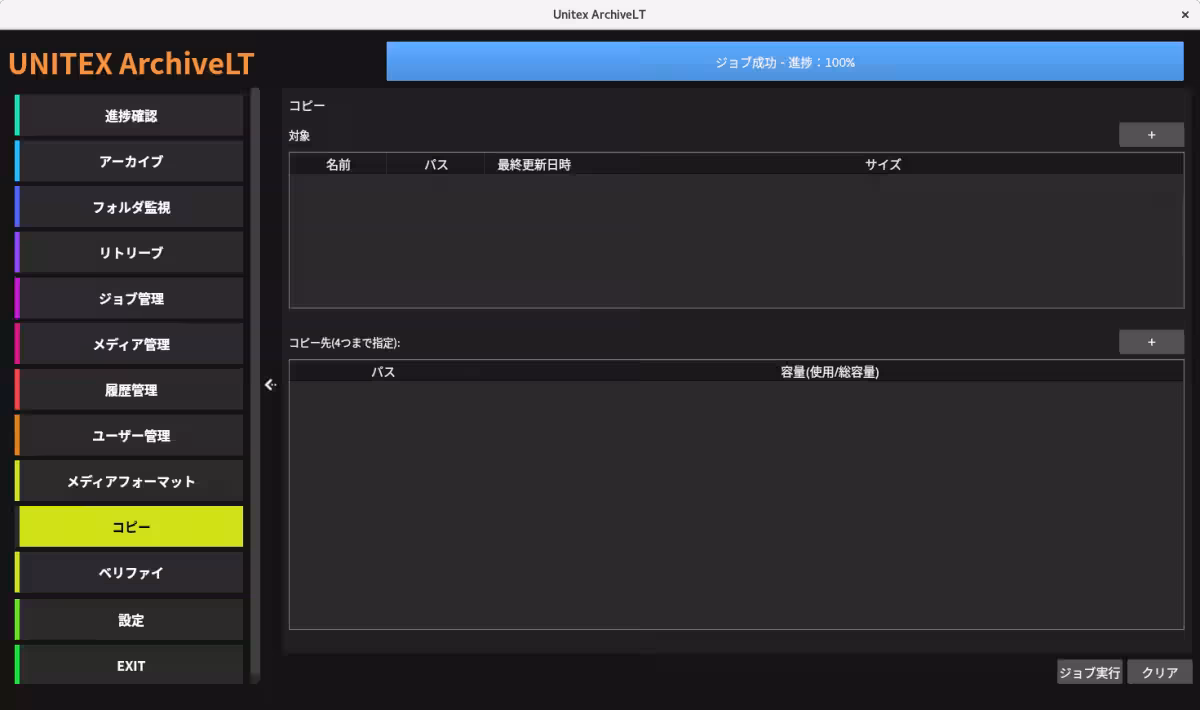Click the + icon to add copy targets

pyautogui.click(x=1151, y=134)
